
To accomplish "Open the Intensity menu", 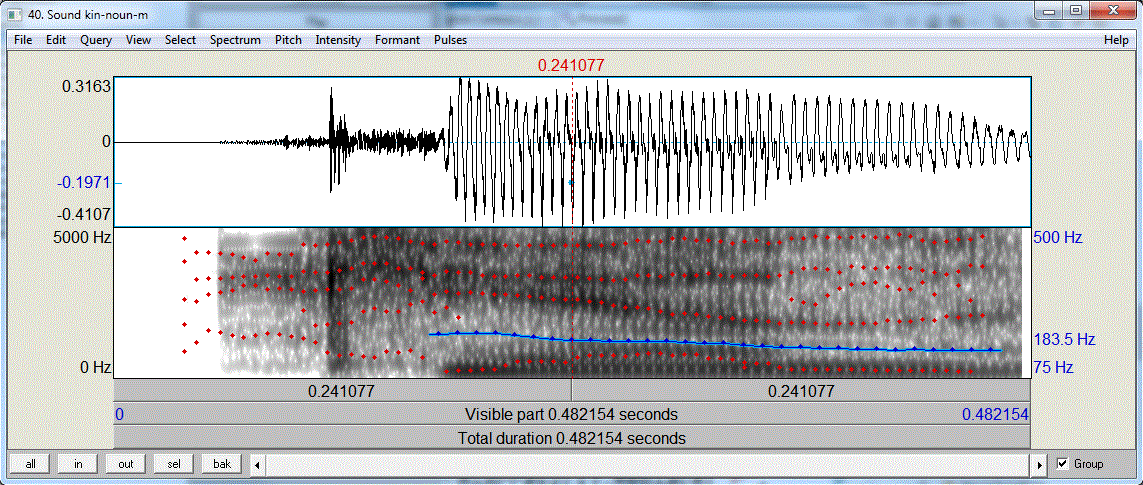I will [x=338, y=40].
